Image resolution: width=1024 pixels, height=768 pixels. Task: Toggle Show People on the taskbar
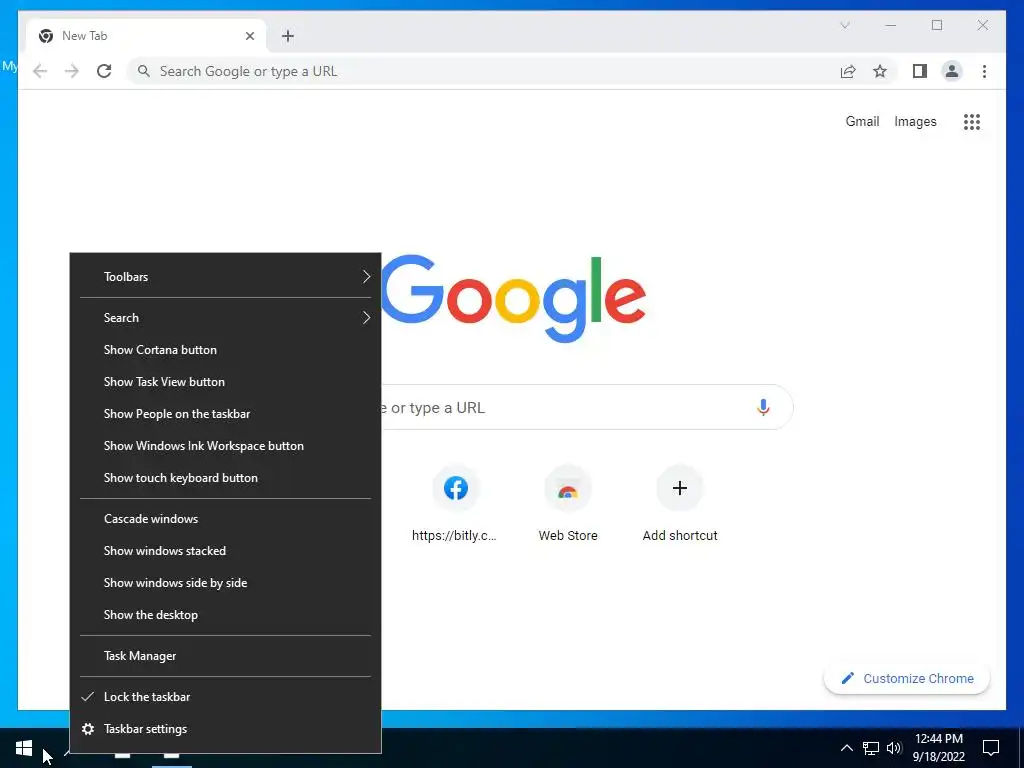click(x=225, y=414)
